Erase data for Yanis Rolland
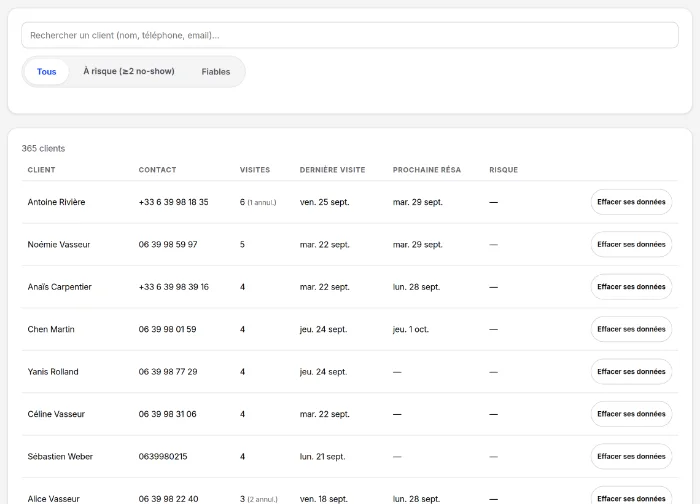Viewport: 700px width, 504px height. tap(631, 371)
